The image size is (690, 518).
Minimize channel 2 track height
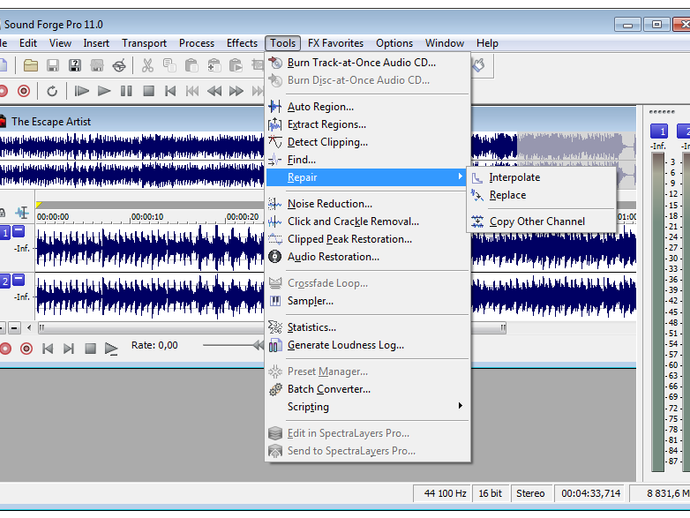[x=18, y=279]
